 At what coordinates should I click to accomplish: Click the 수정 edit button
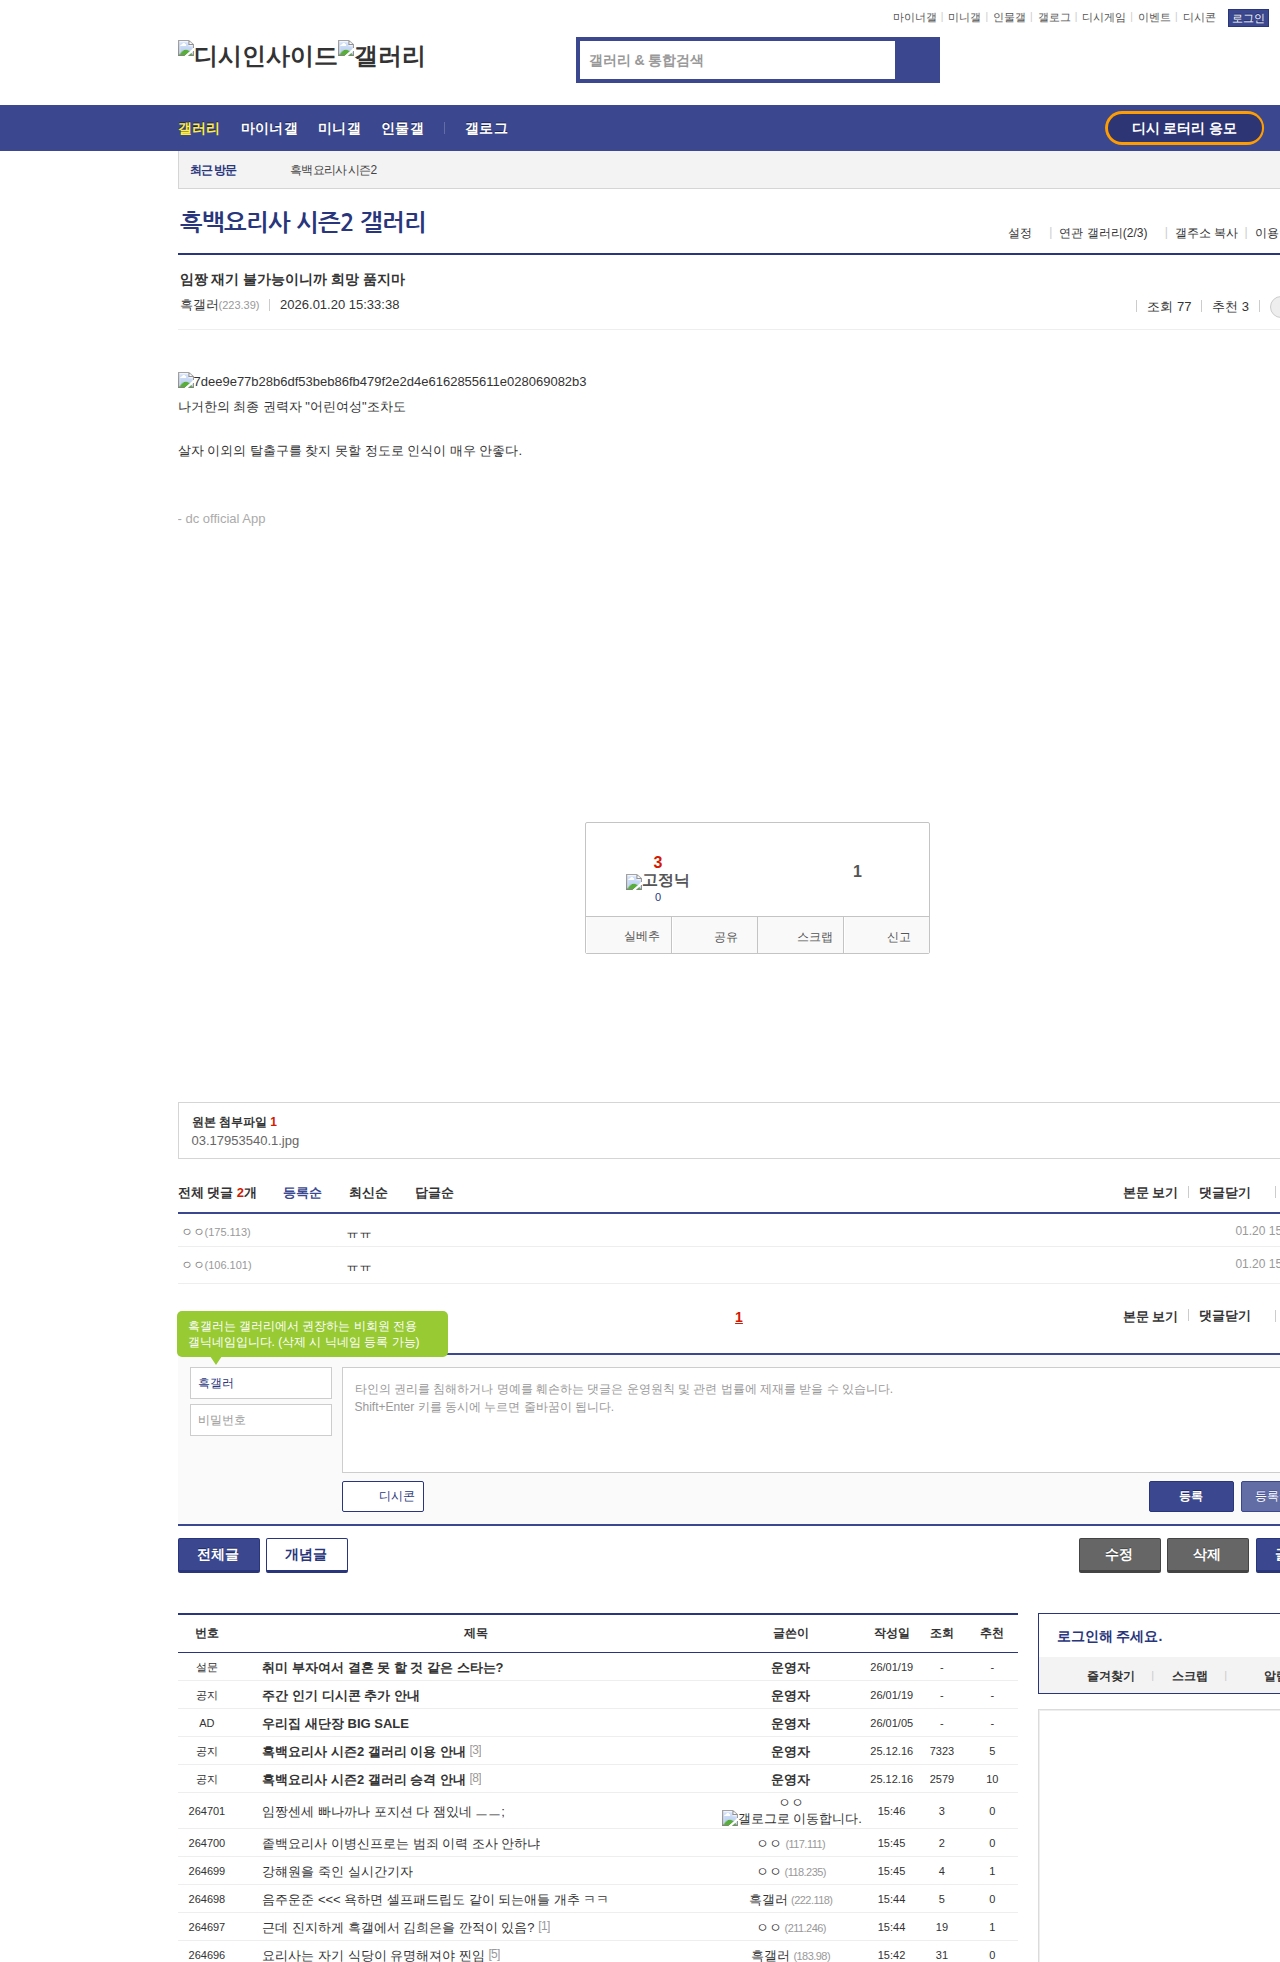1120,1555
